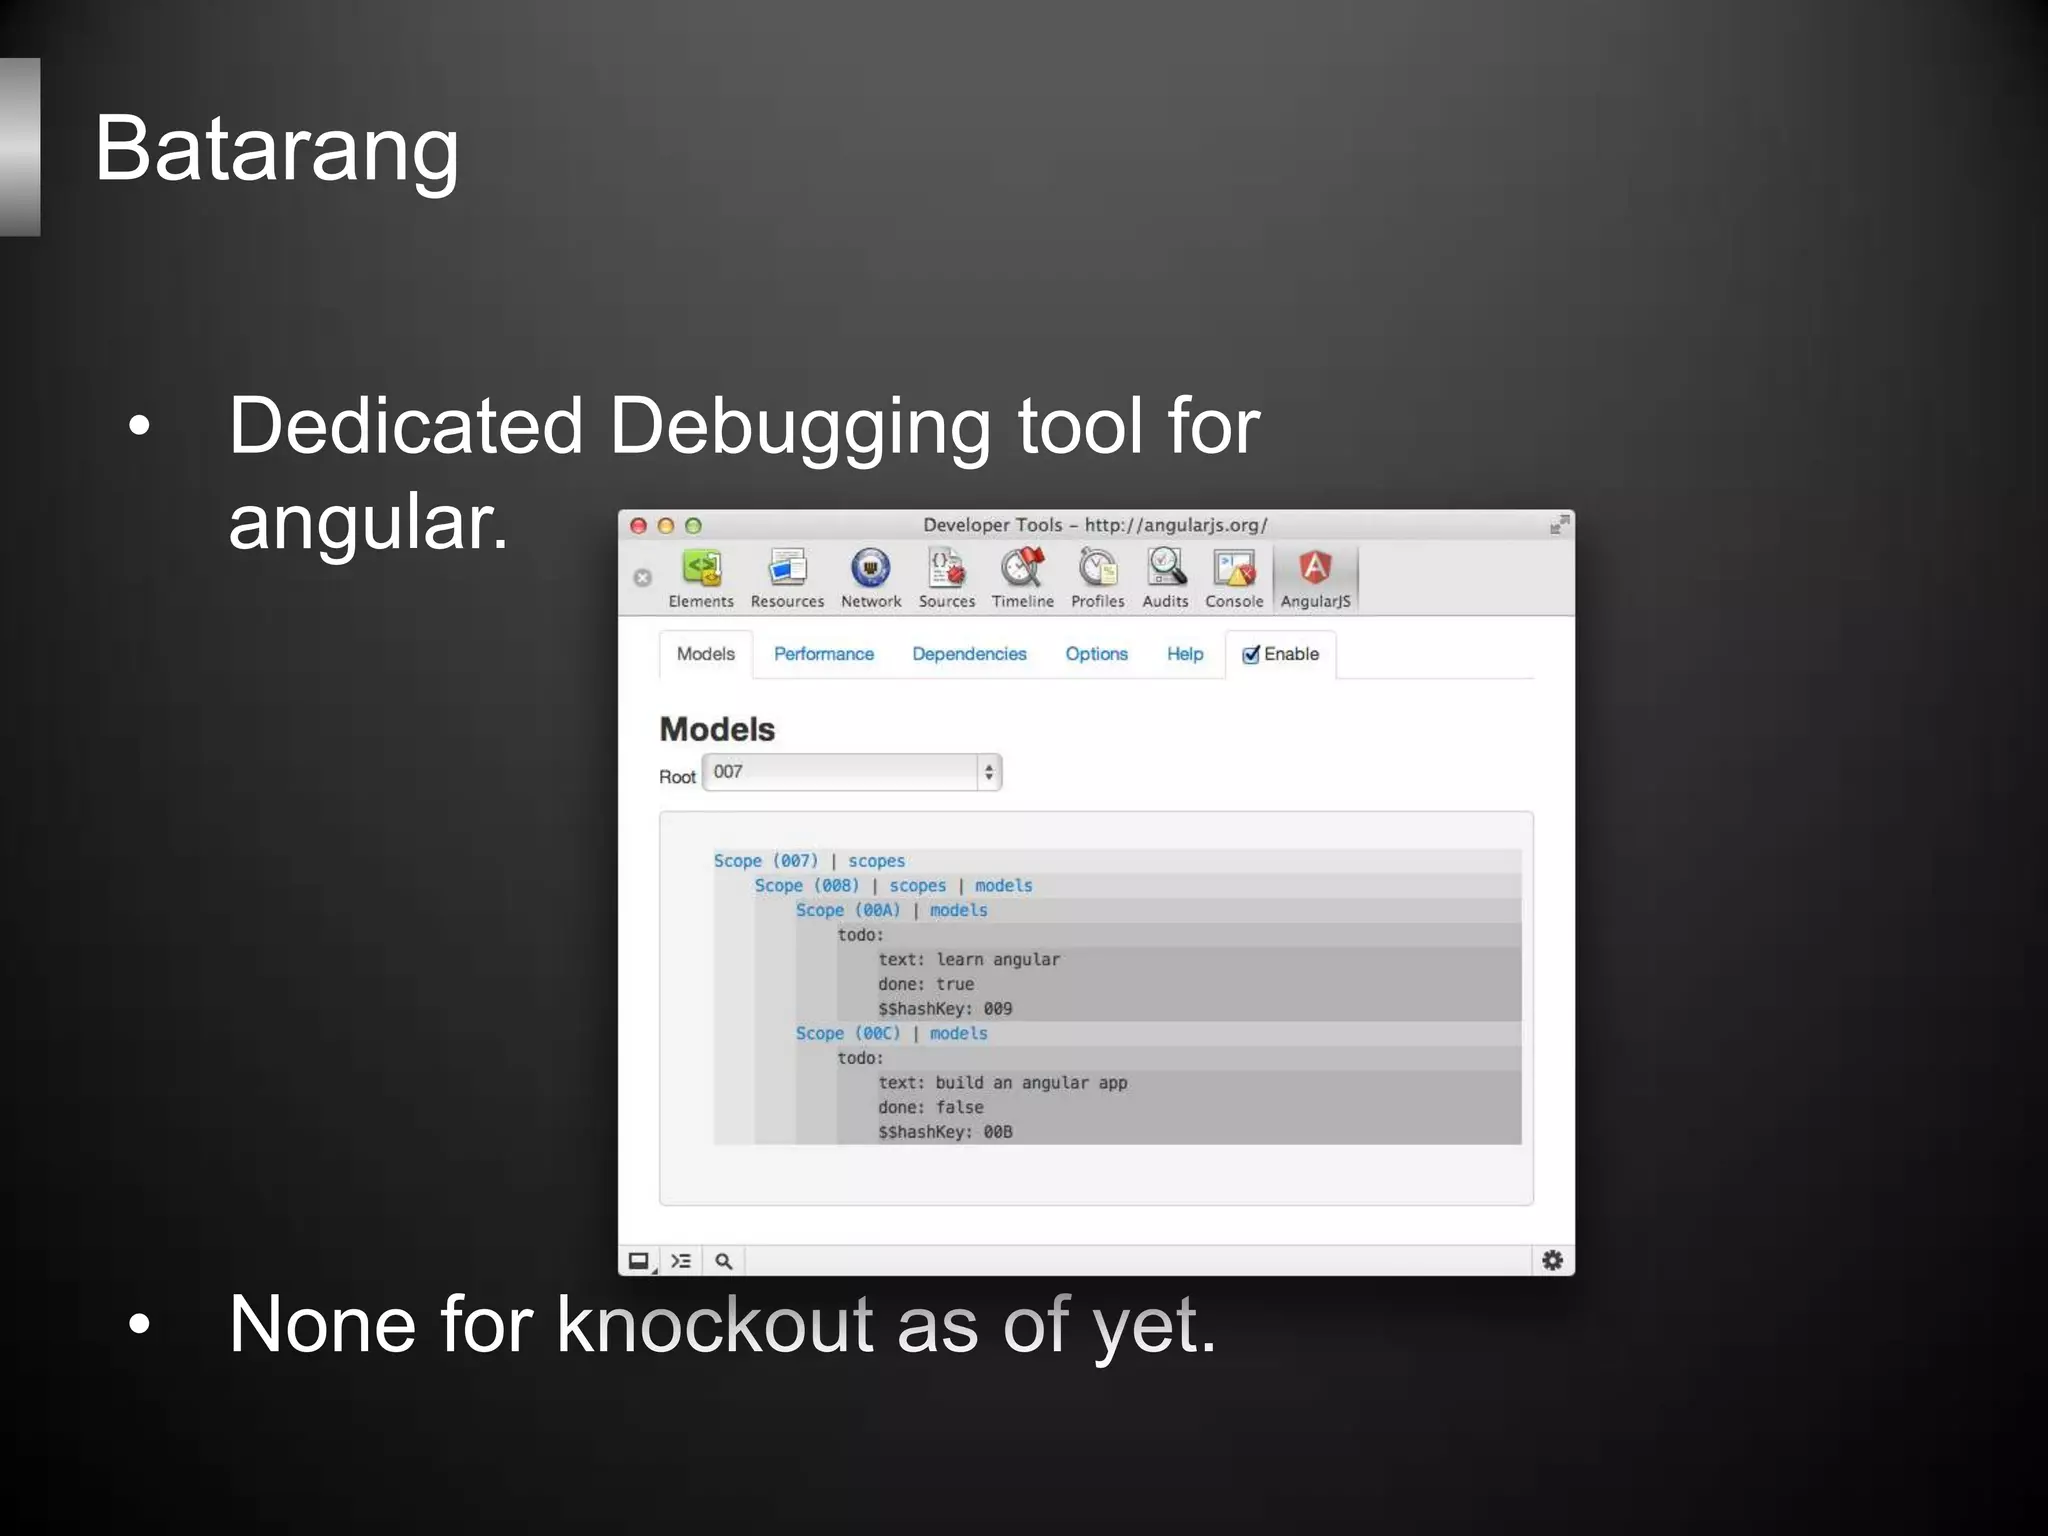The height and width of the screenshot is (1536, 2048).
Task: Open the Help tab
Action: [x=1185, y=654]
